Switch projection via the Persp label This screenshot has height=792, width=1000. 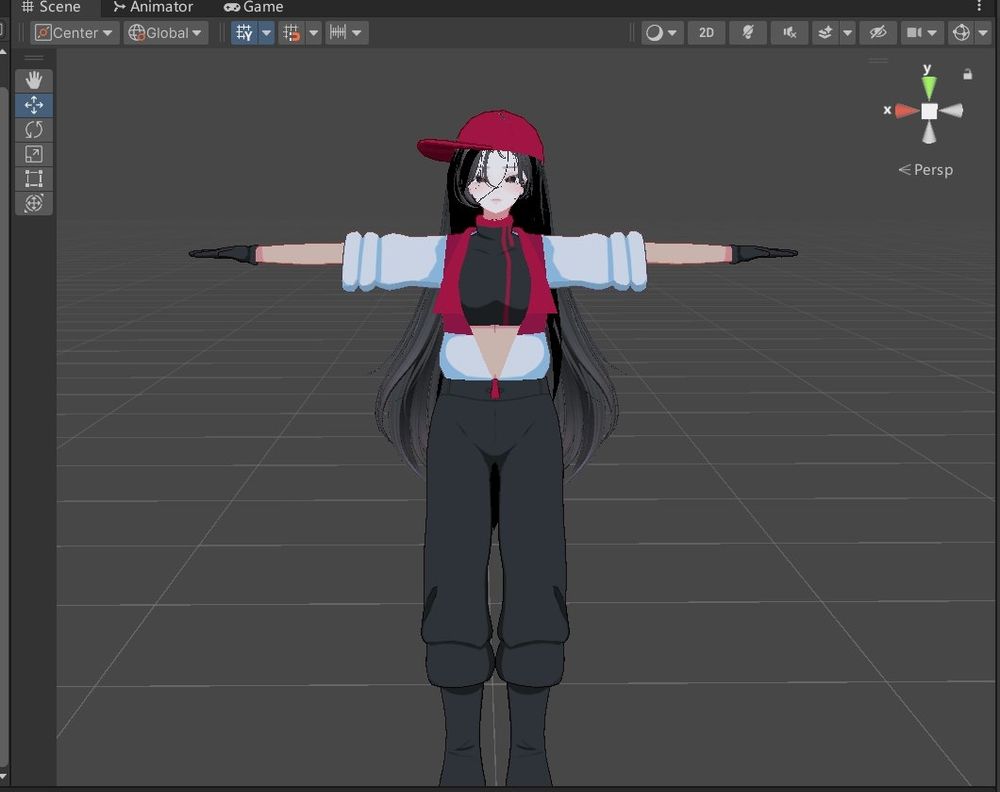926,170
